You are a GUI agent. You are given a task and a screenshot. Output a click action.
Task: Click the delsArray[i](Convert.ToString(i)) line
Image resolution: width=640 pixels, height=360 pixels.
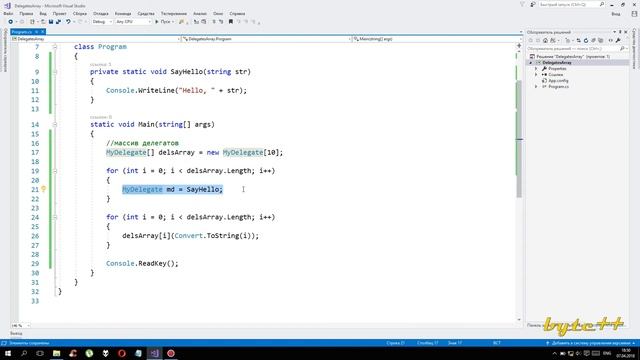(190, 236)
